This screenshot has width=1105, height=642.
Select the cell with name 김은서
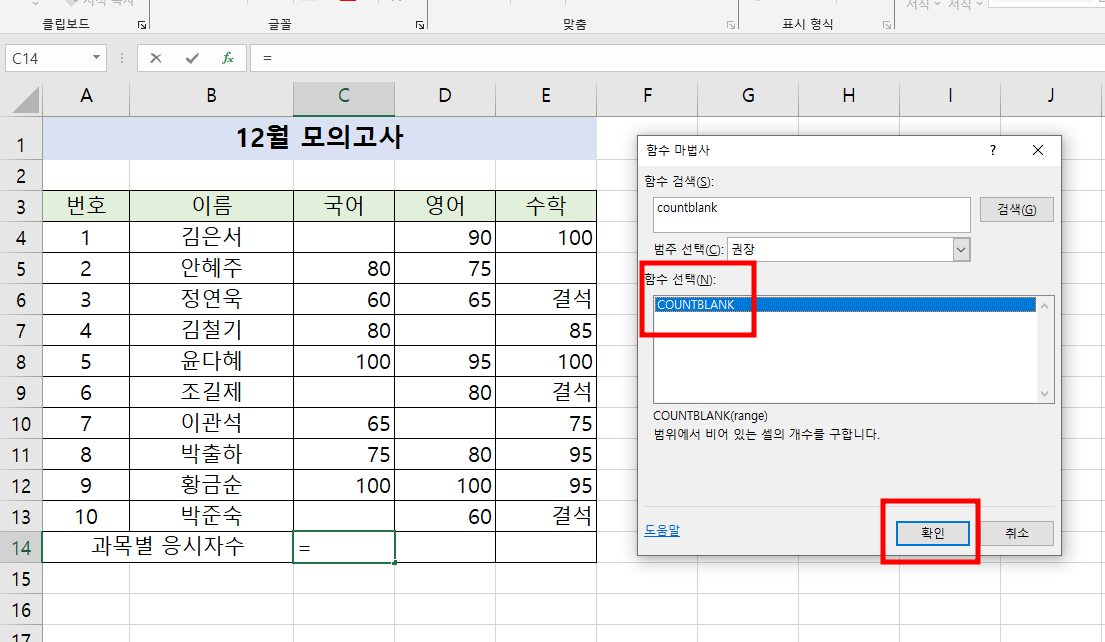click(x=211, y=237)
